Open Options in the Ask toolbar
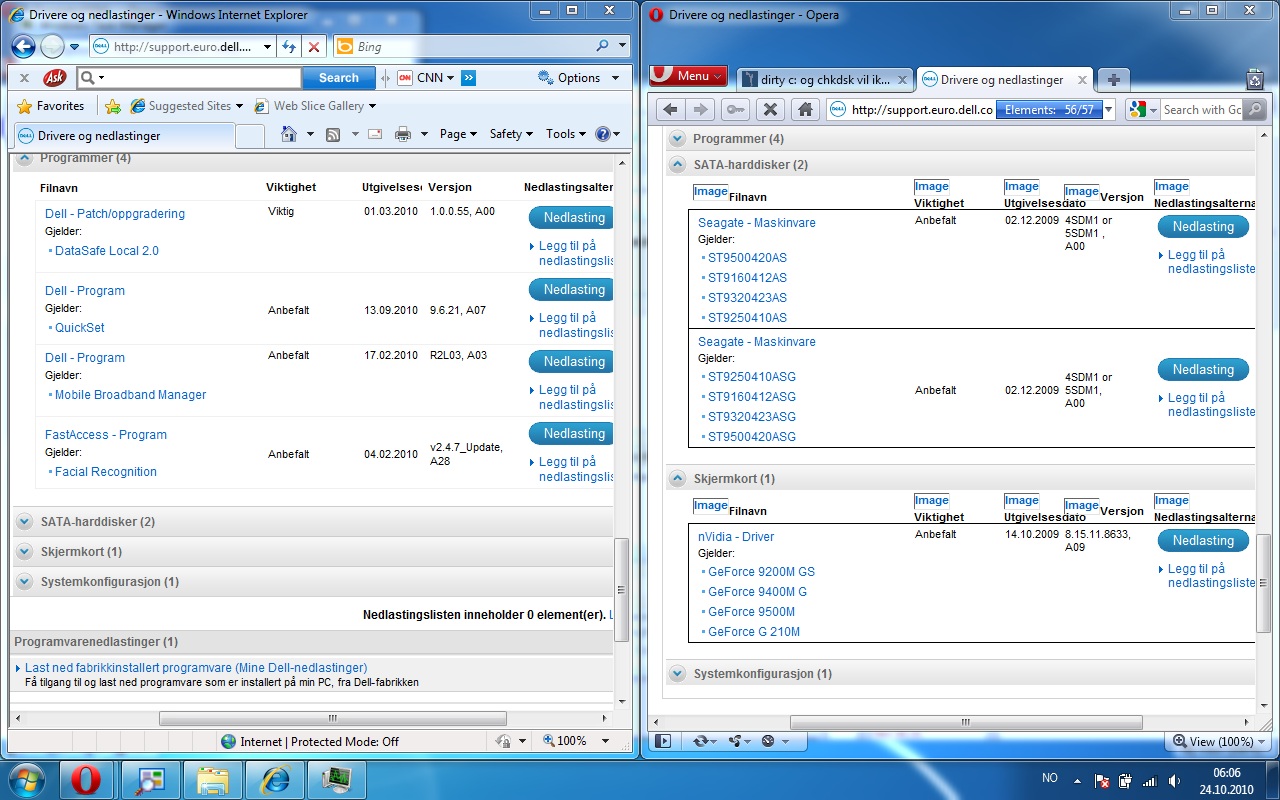Image resolution: width=1280 pixels, height=800 pixels. click(578, 78)
